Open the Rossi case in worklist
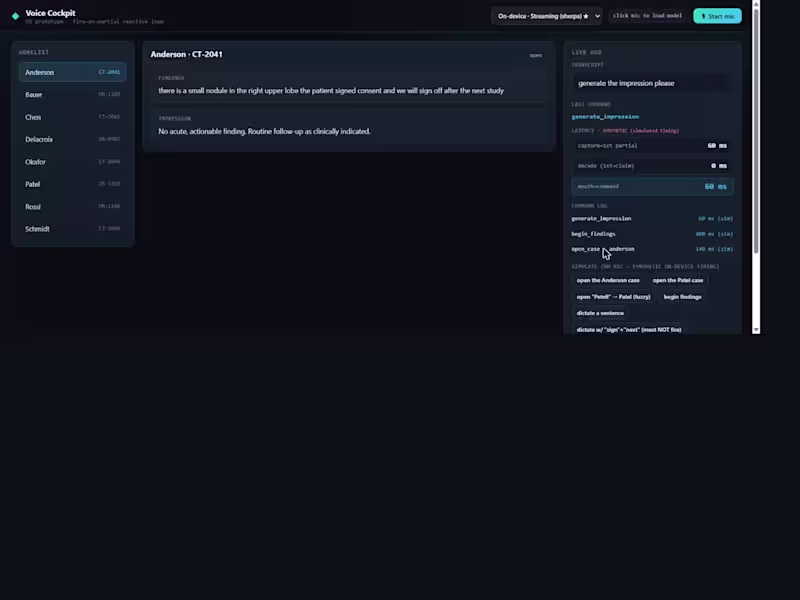Image resolution: width=800 pixels, height=600 pixels. point(72,207)
